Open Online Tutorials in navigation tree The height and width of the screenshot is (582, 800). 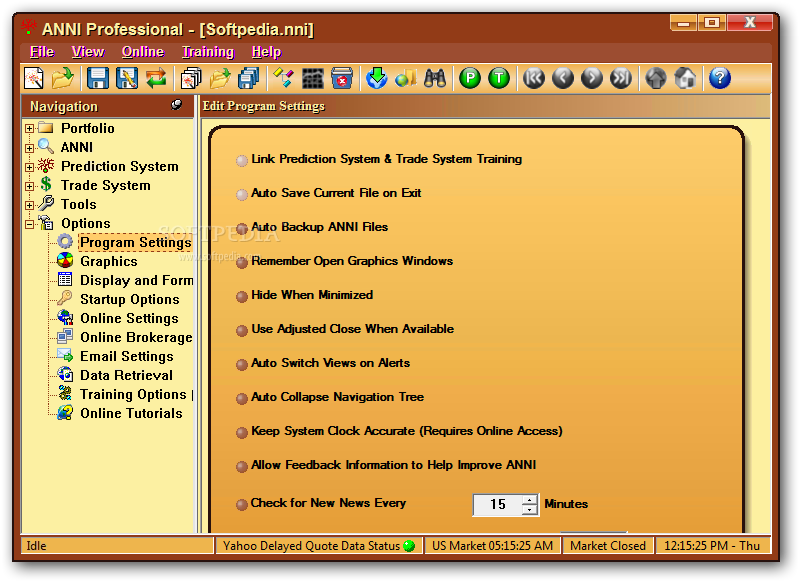131,413
